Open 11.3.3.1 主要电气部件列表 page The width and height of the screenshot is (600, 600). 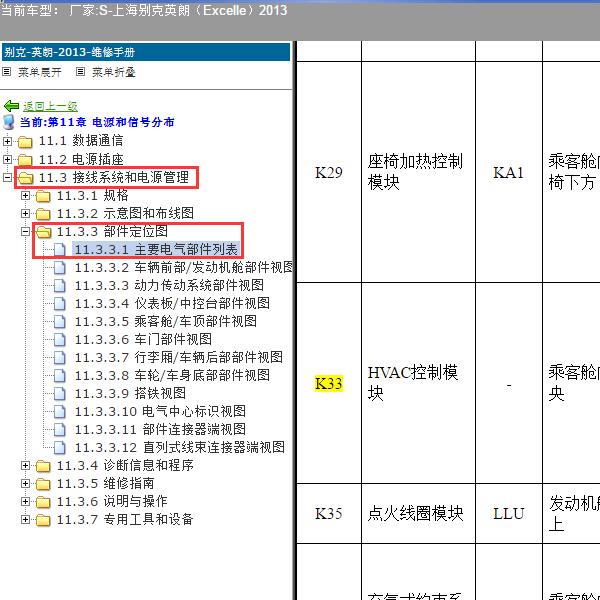(x=156, y=249)
